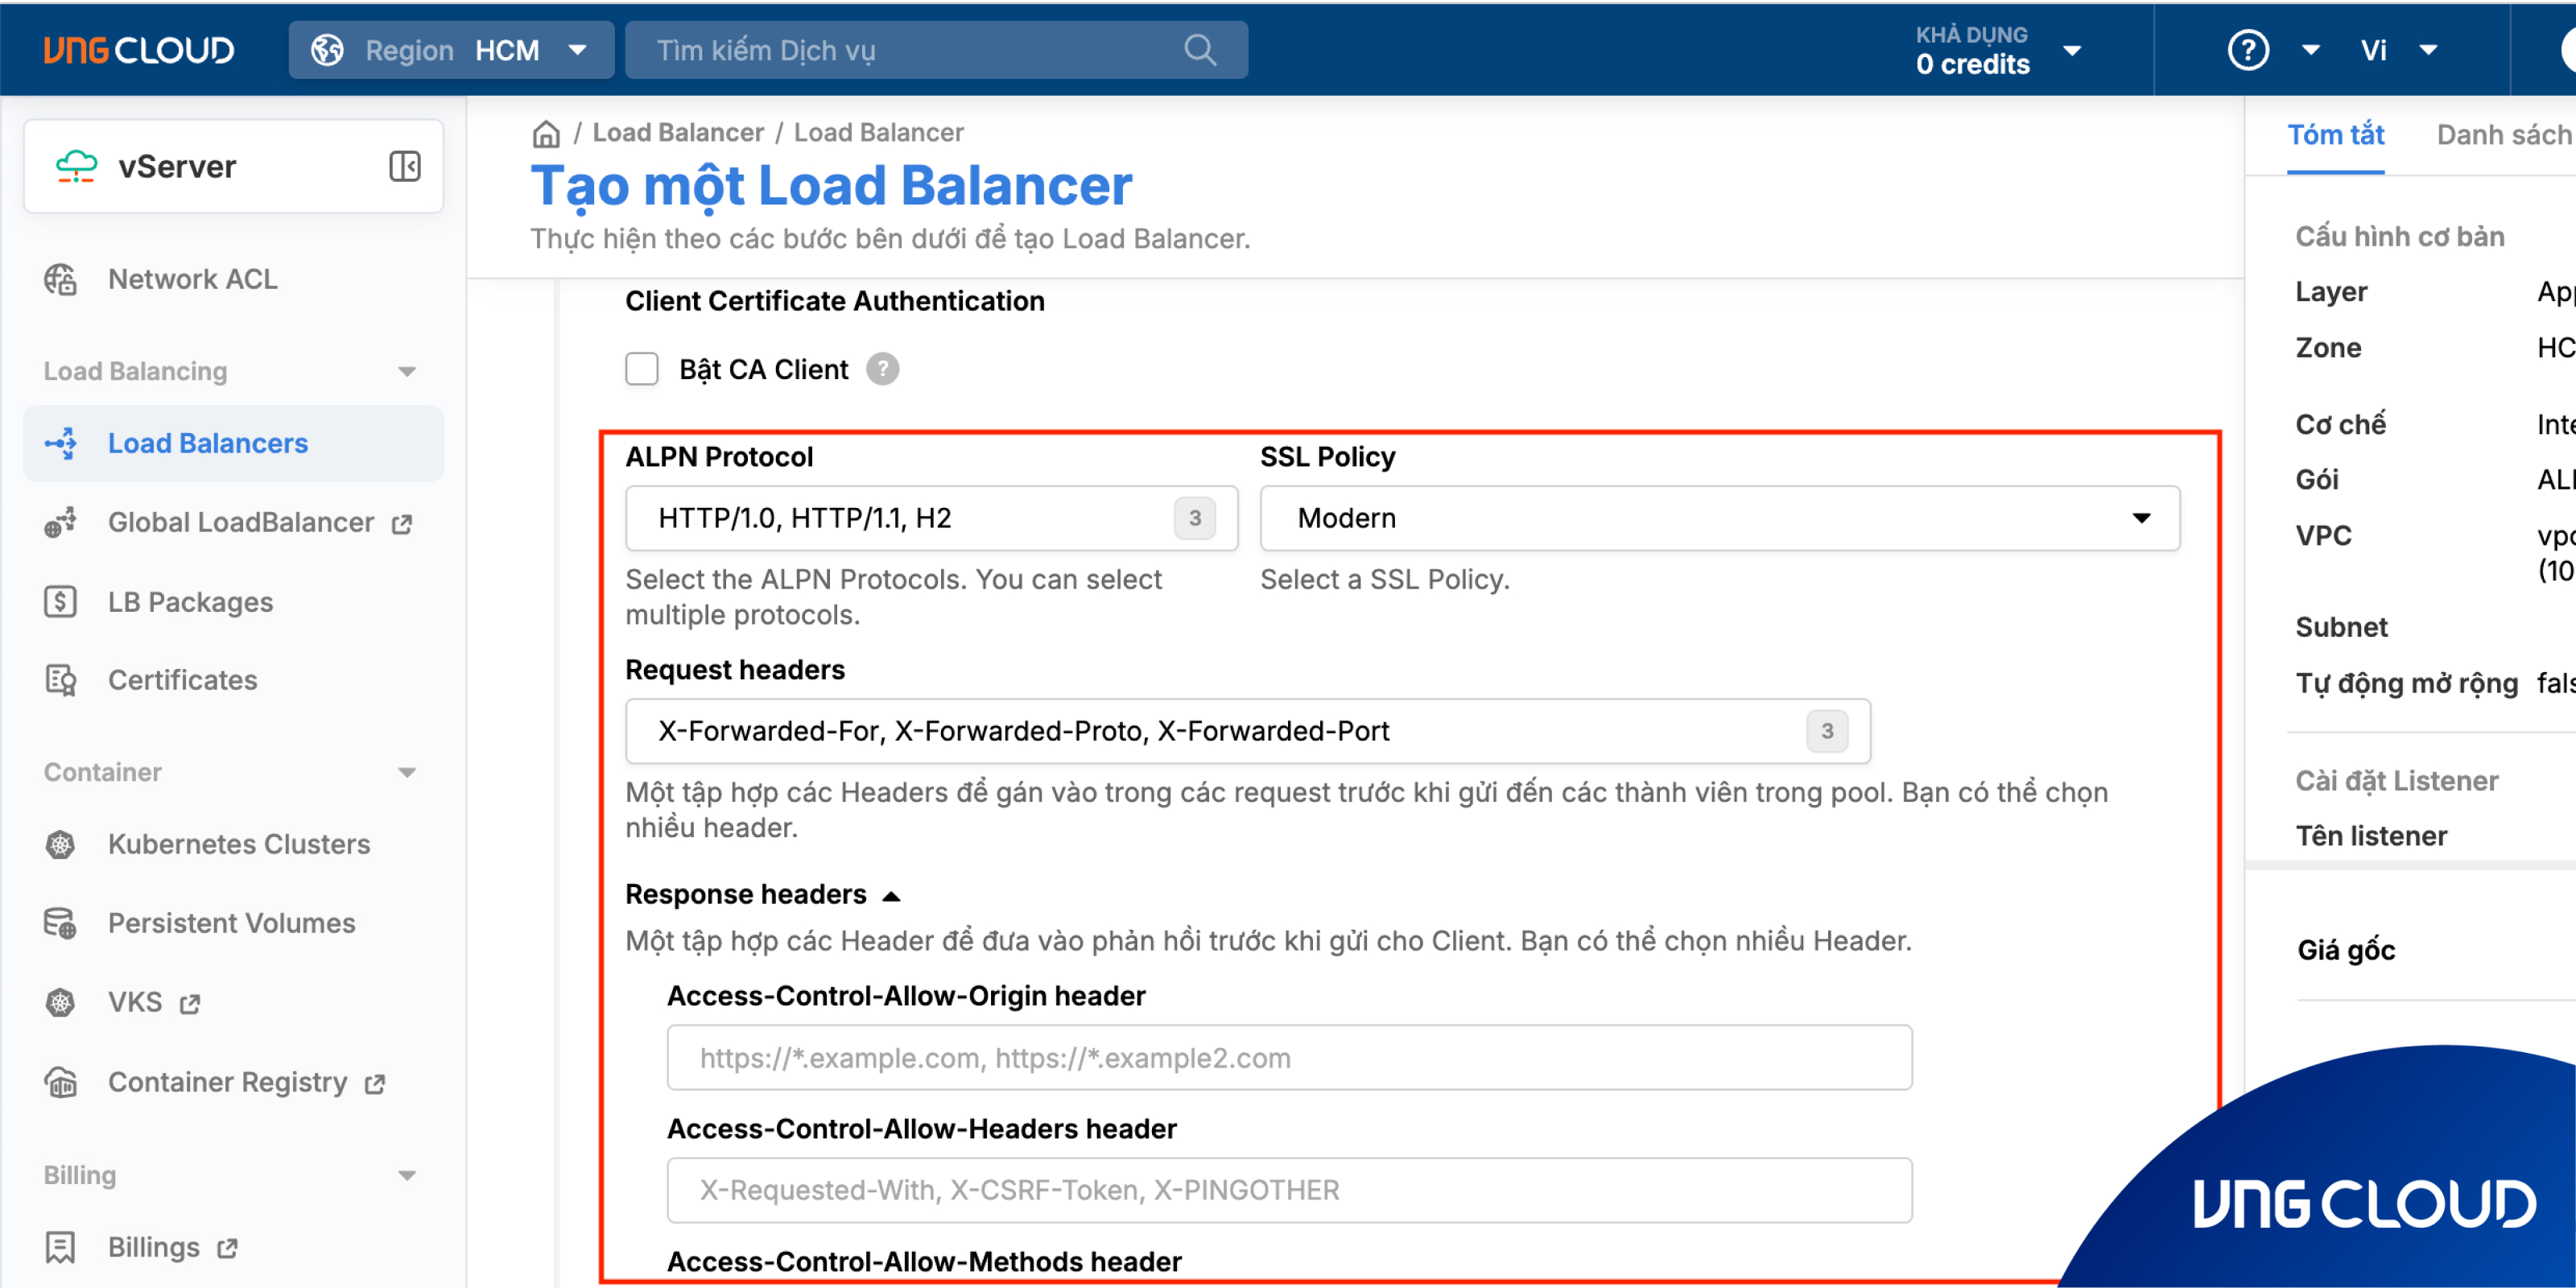Screen dimensions: 2576x1288
Task: Click Load Balancer breadcrumb link
Action: pos(677,133)
